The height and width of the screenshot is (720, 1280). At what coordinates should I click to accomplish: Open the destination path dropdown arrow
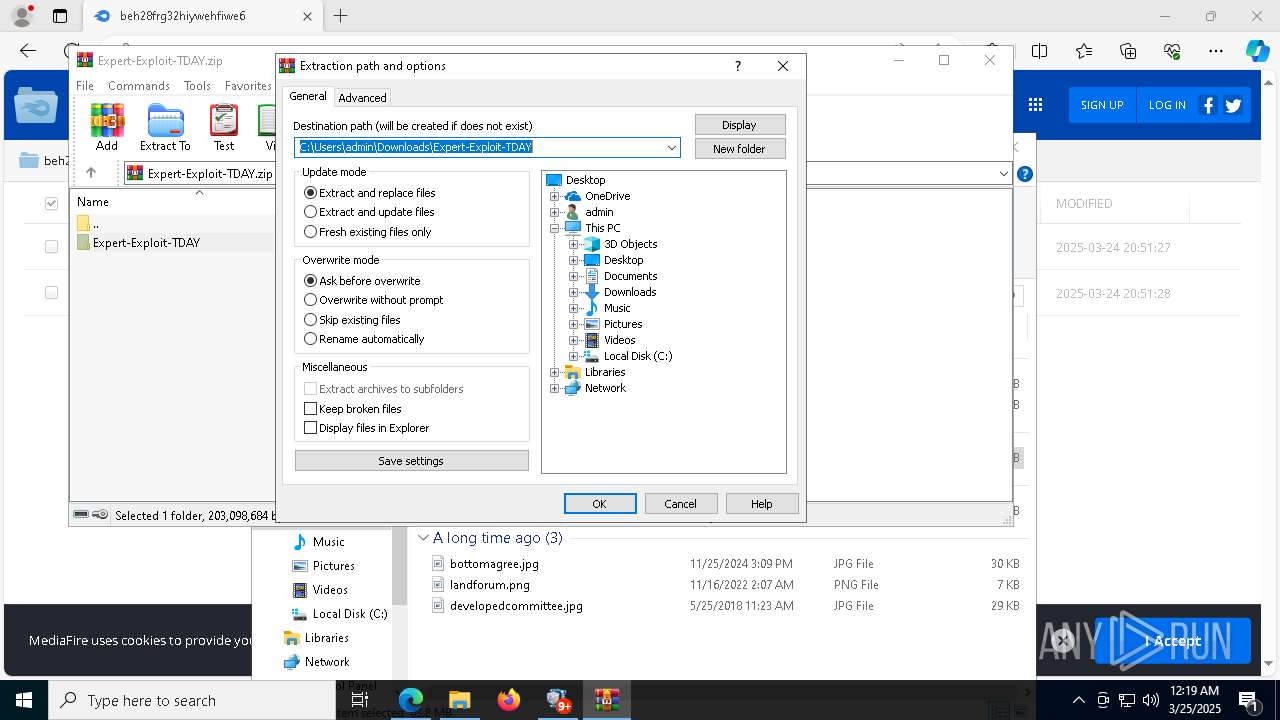point(672,147)
